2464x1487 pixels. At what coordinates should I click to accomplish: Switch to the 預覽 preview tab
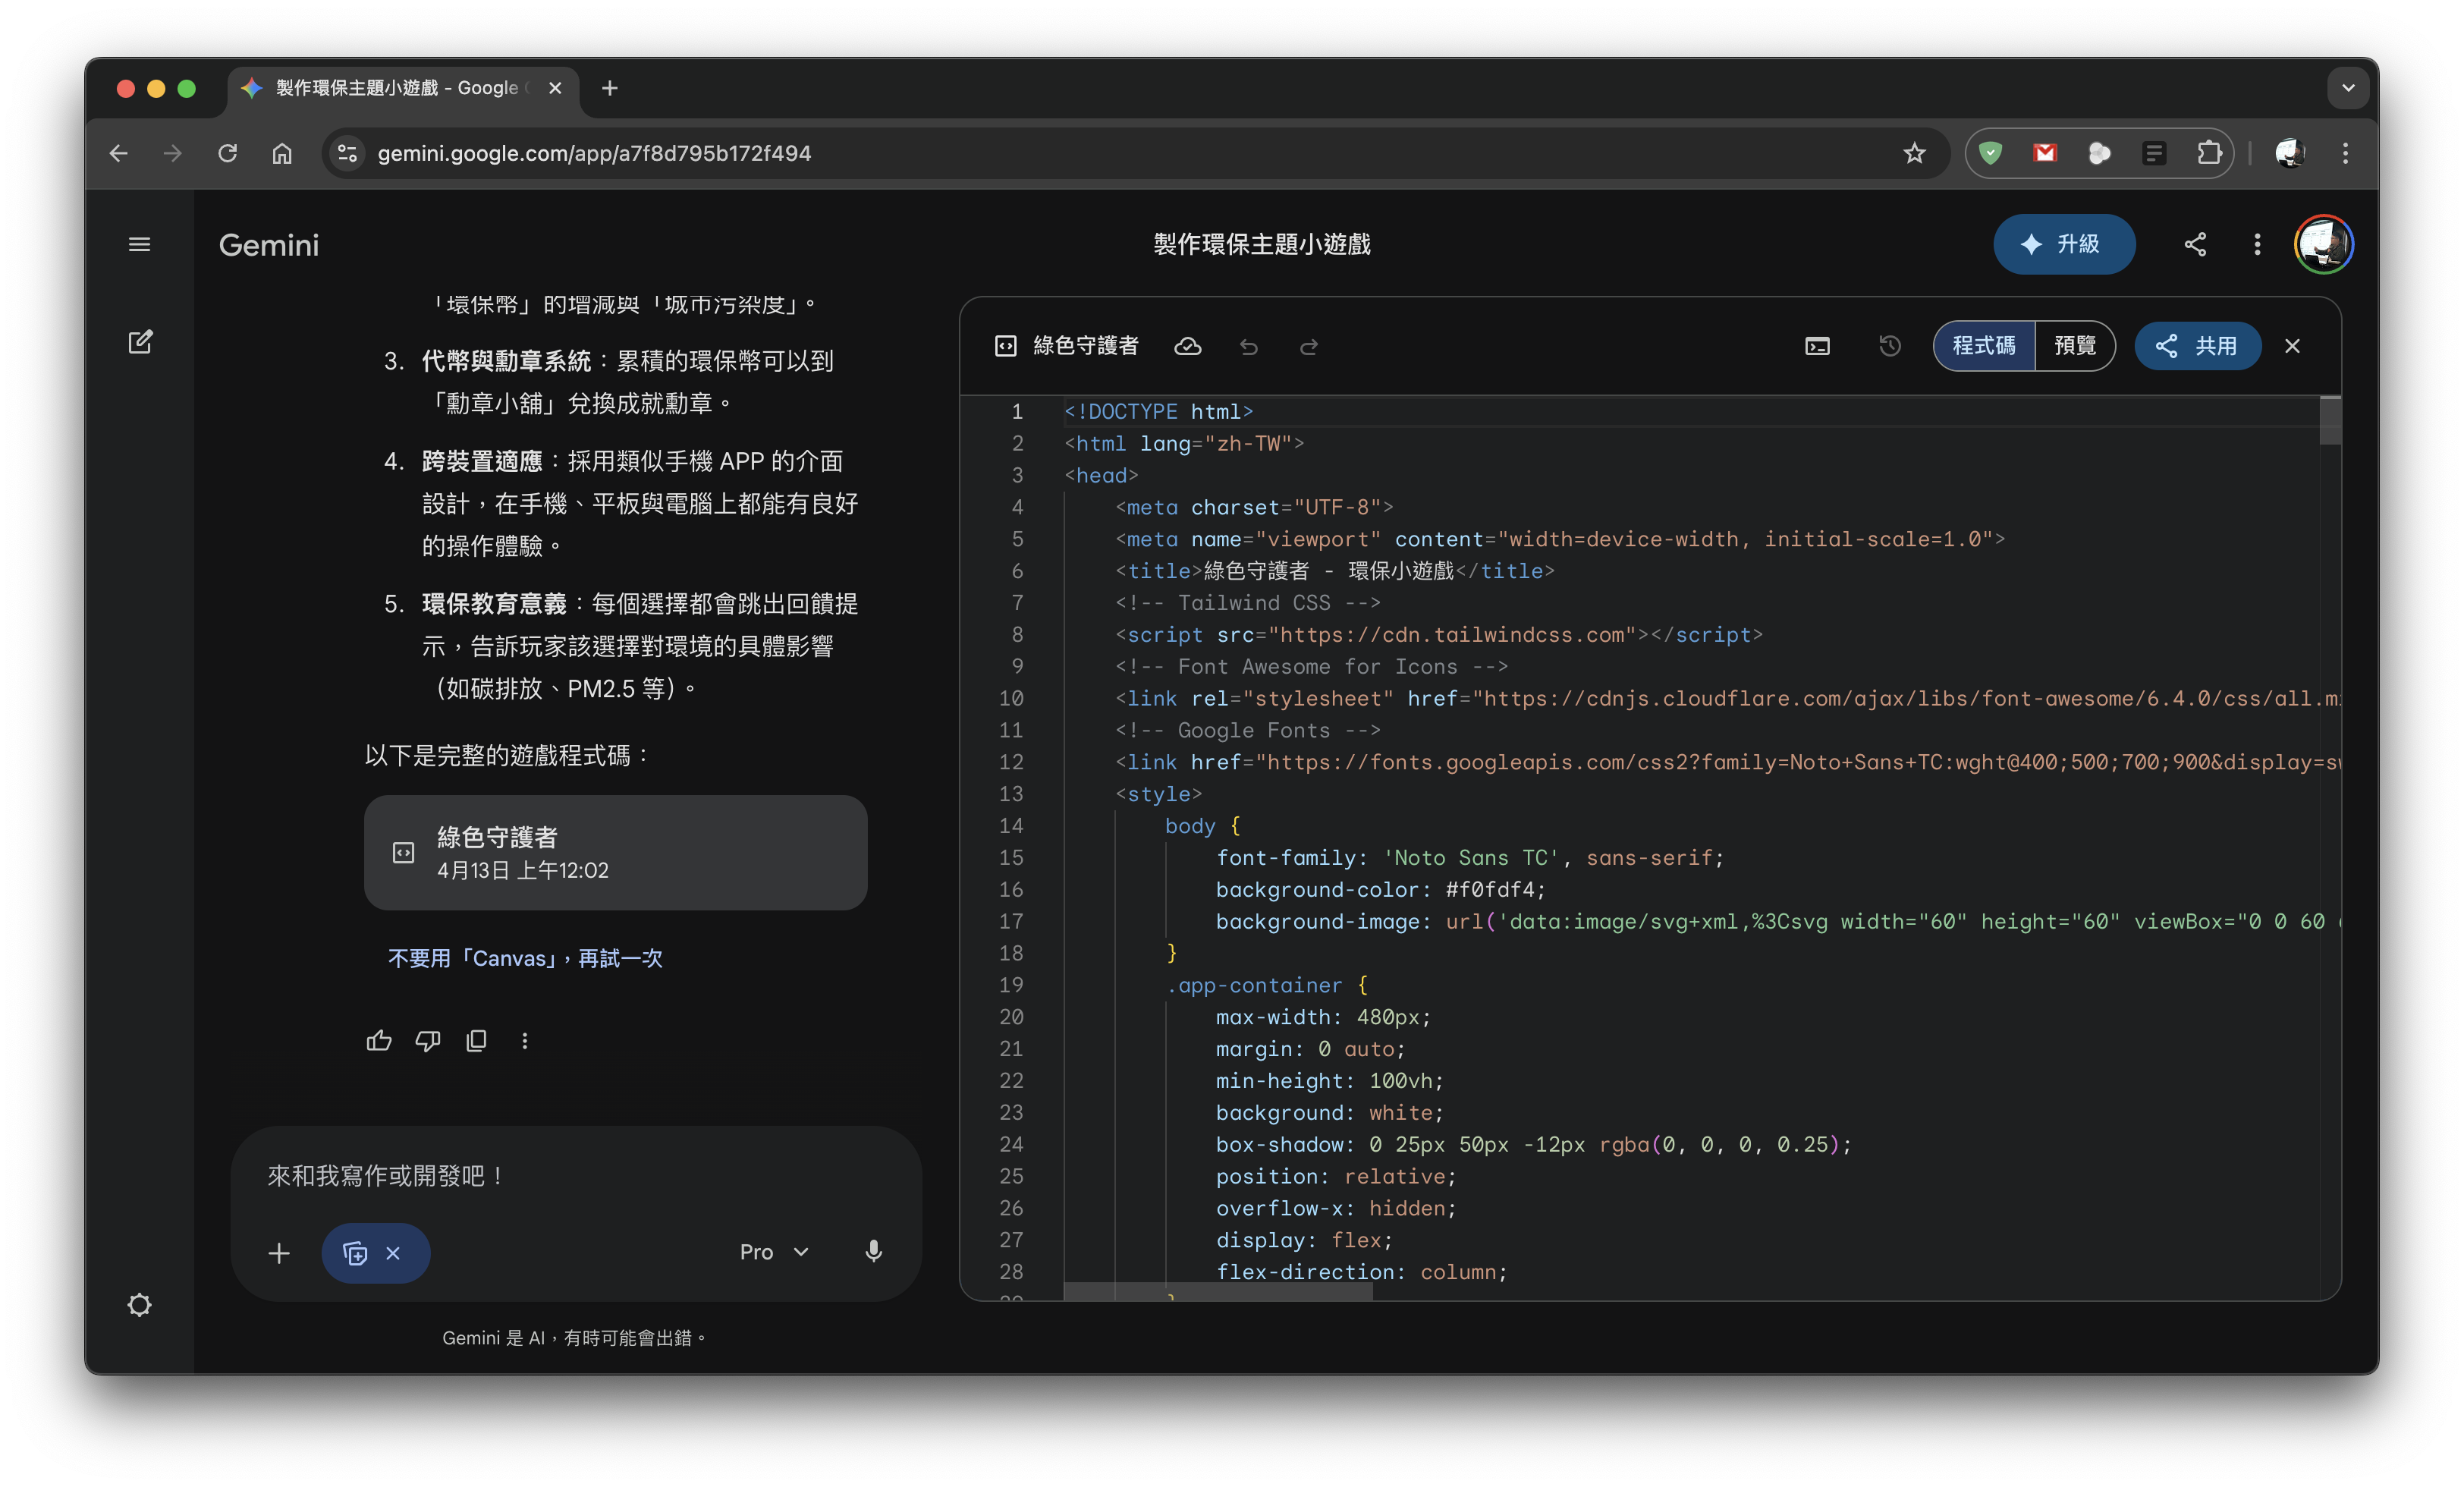(x=2075, y=346)
